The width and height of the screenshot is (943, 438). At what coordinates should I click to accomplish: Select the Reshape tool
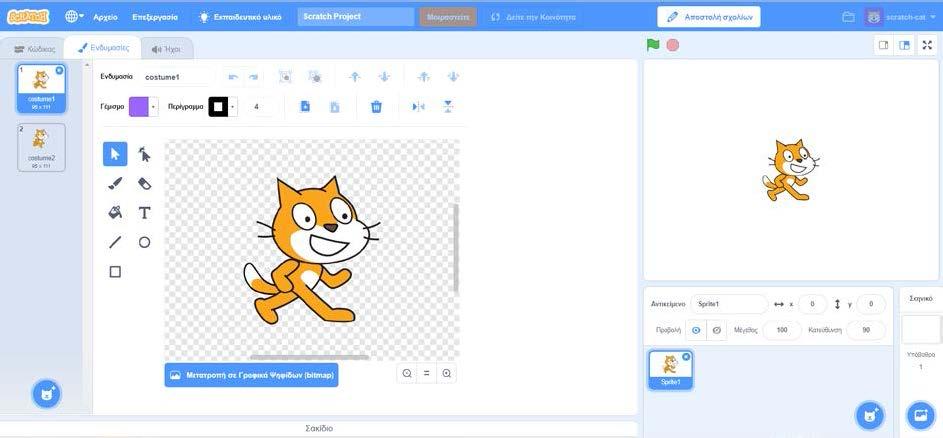(144, 154)
